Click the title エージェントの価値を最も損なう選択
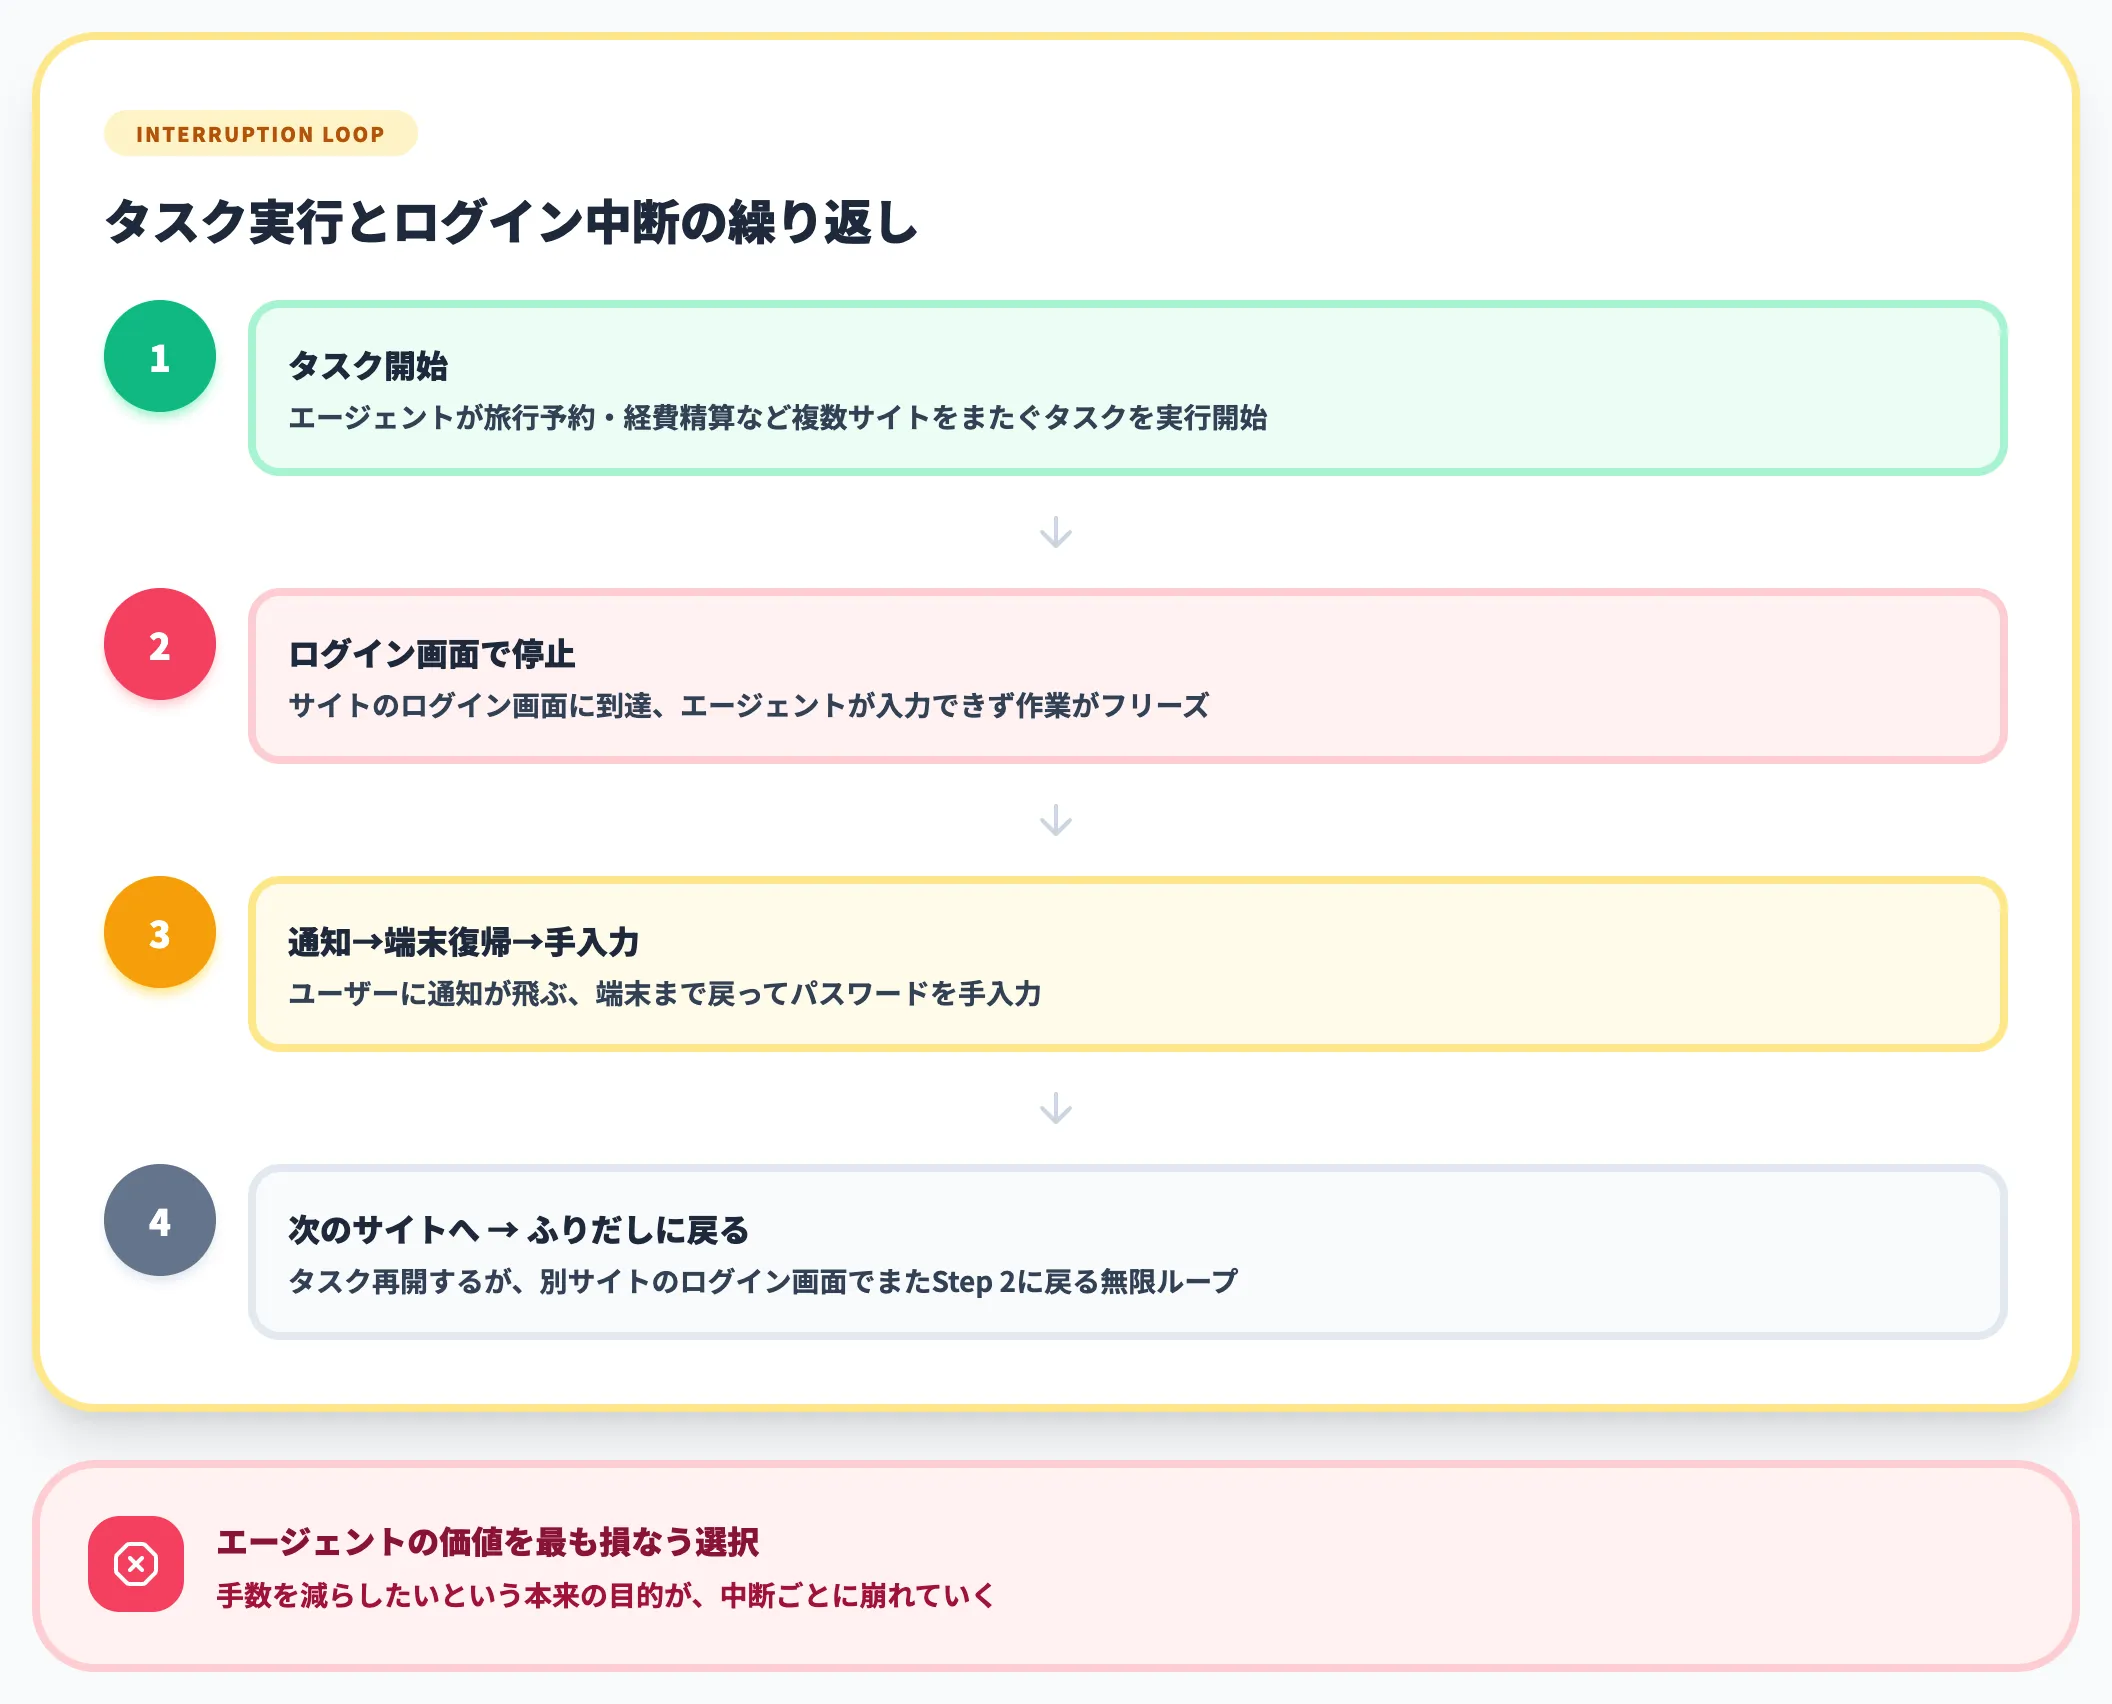The image size is (2112, 1704). point(488,1542)
